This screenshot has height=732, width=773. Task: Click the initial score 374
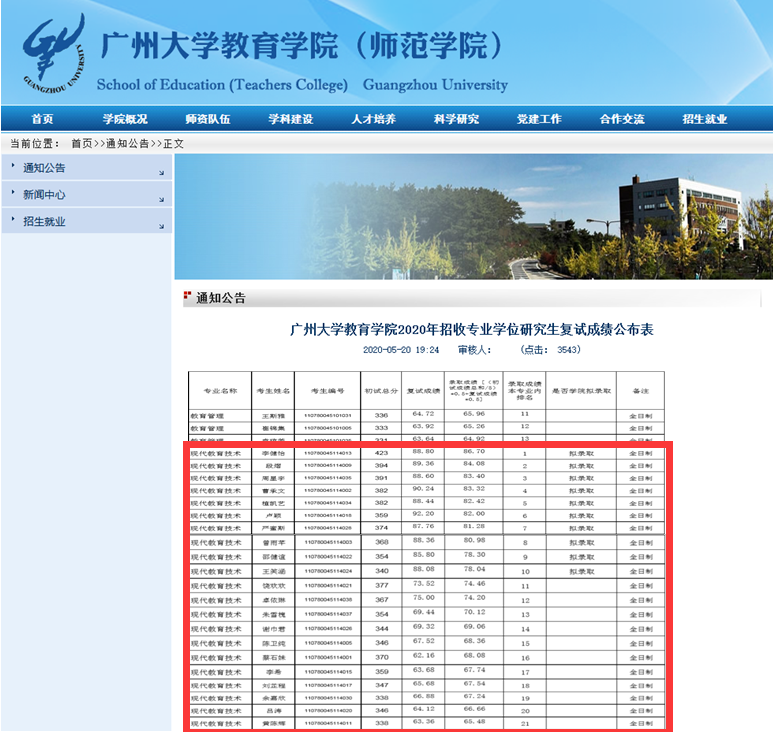tap(381, 527)
